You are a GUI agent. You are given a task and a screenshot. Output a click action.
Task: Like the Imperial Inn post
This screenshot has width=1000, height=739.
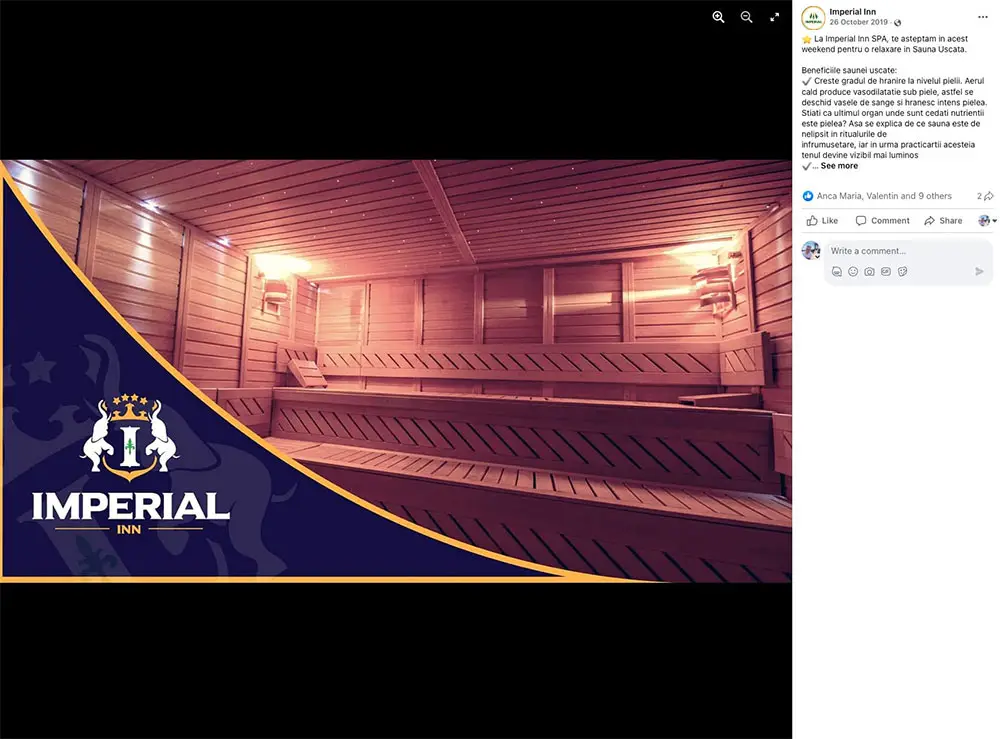click(822, 220)
